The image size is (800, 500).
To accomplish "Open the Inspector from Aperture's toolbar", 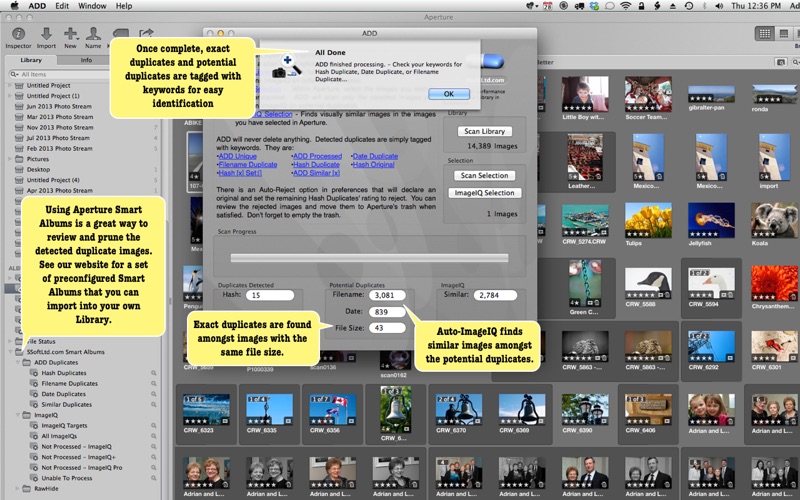I will tap(18, 35).
